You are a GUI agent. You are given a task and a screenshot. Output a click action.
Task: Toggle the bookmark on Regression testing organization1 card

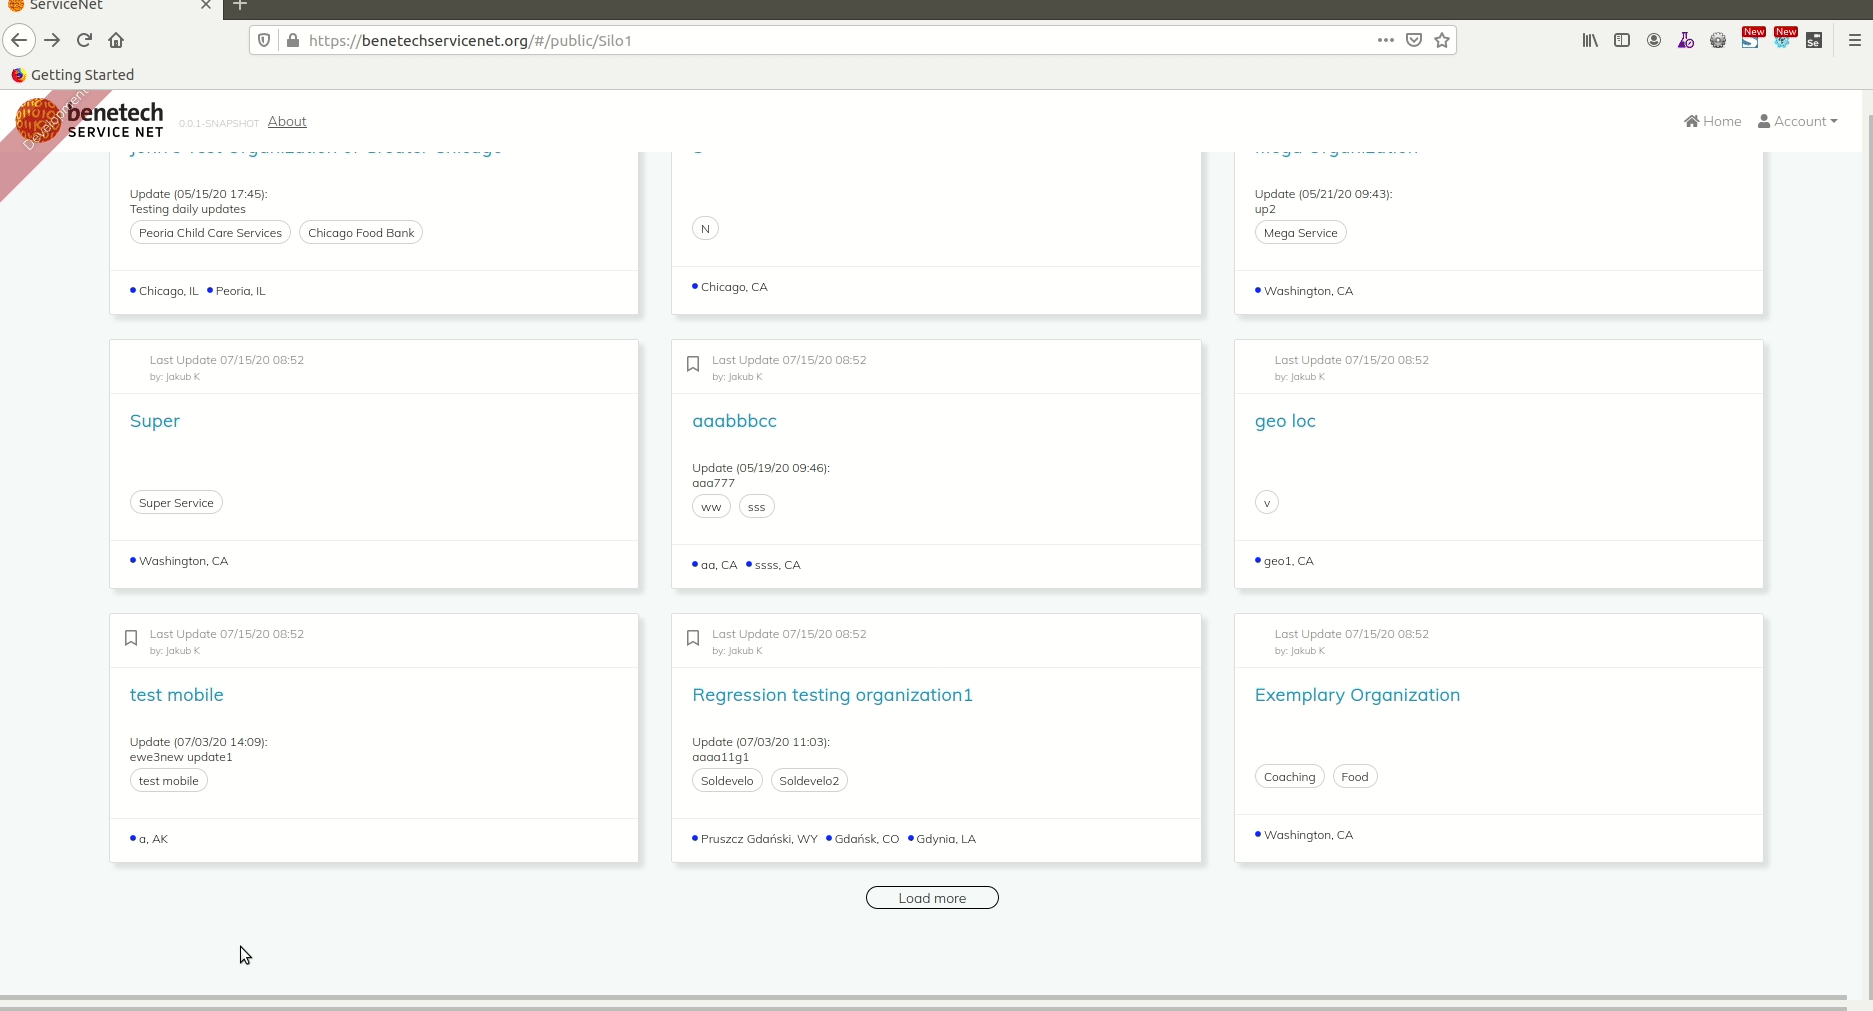pyautogui.click(x=693, y=638)
